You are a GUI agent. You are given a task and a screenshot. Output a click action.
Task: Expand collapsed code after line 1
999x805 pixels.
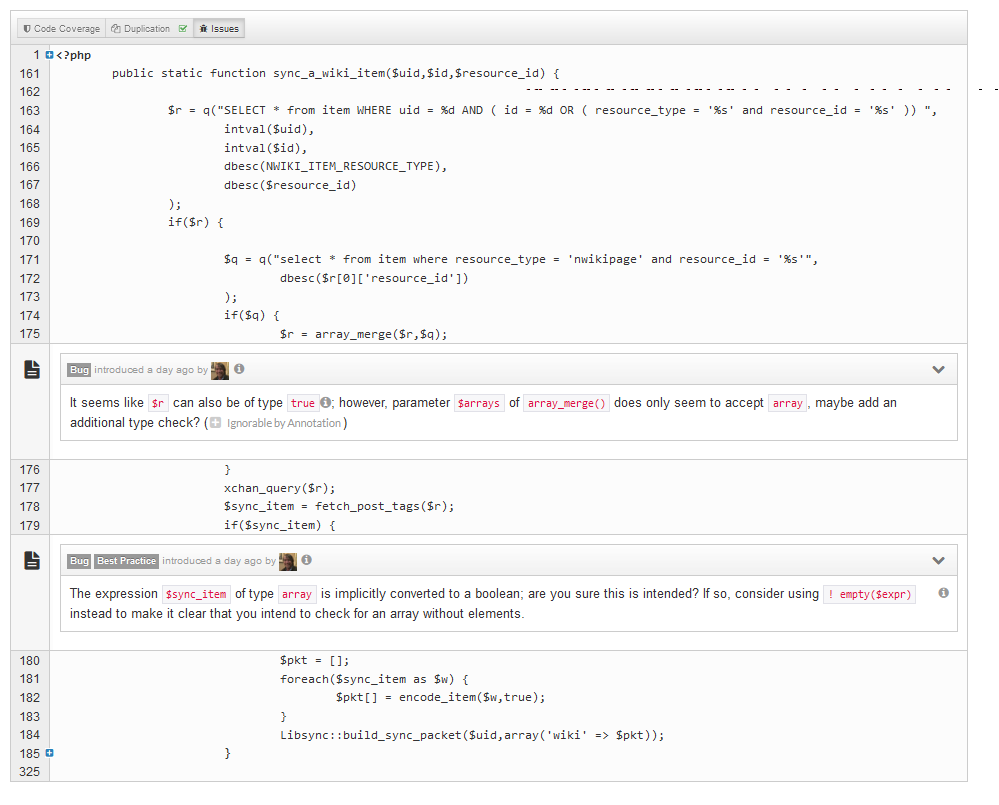pyautogui.click(x=49, y=55)
